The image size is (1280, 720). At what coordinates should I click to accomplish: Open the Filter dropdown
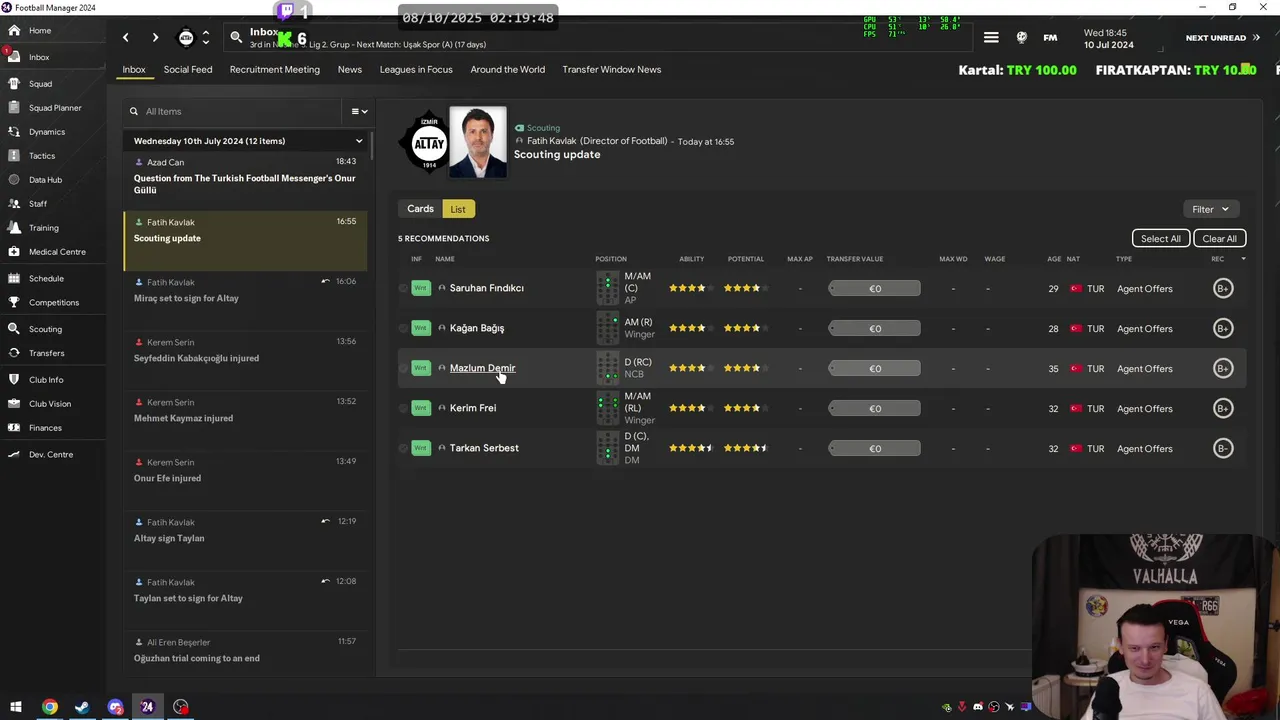(x=1210, y=209)
